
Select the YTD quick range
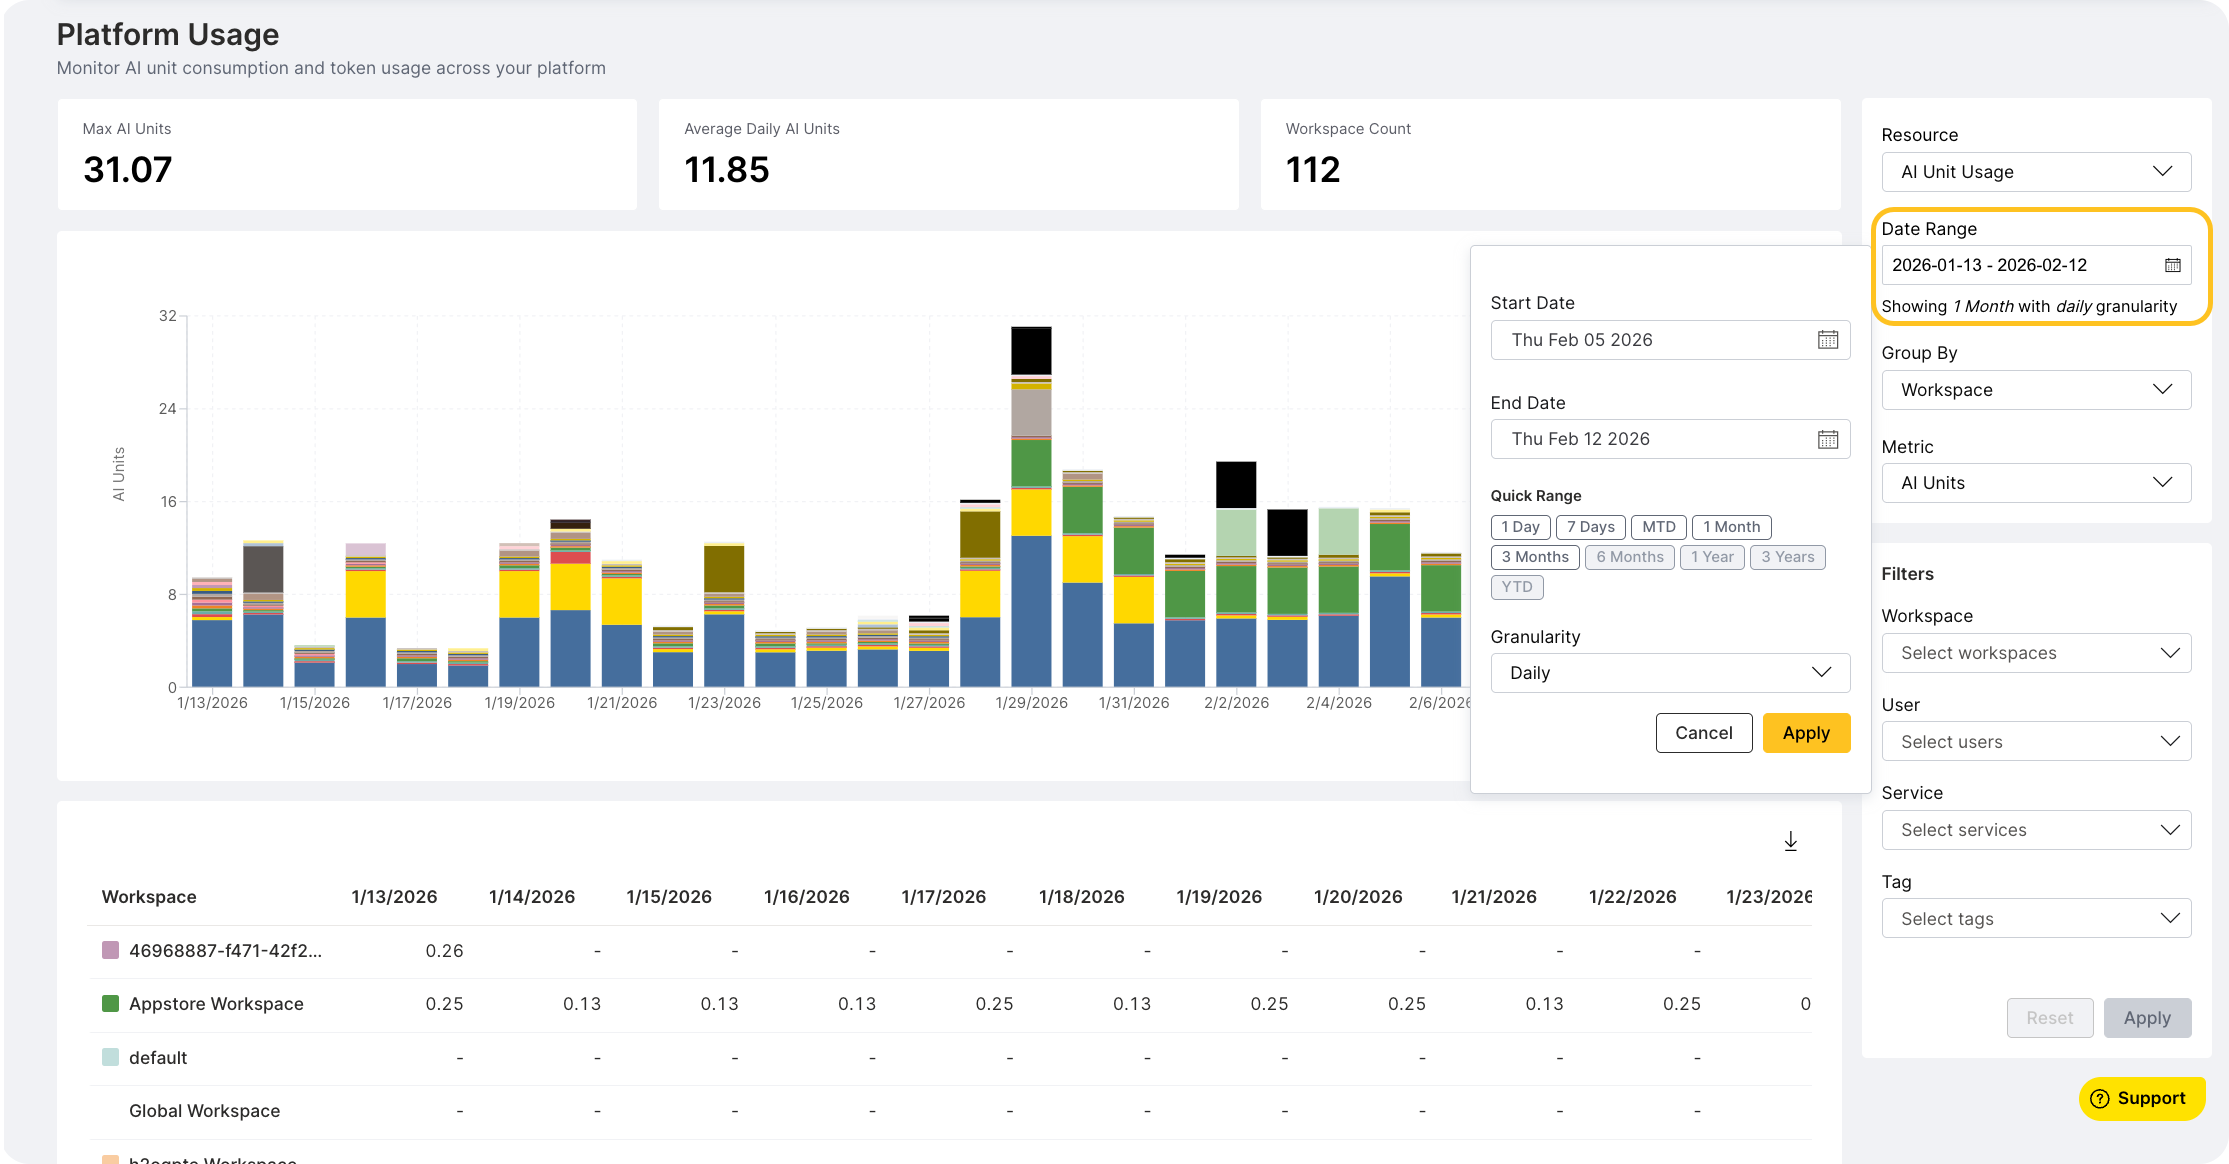pyautogui.click(x=1516, y=587)
